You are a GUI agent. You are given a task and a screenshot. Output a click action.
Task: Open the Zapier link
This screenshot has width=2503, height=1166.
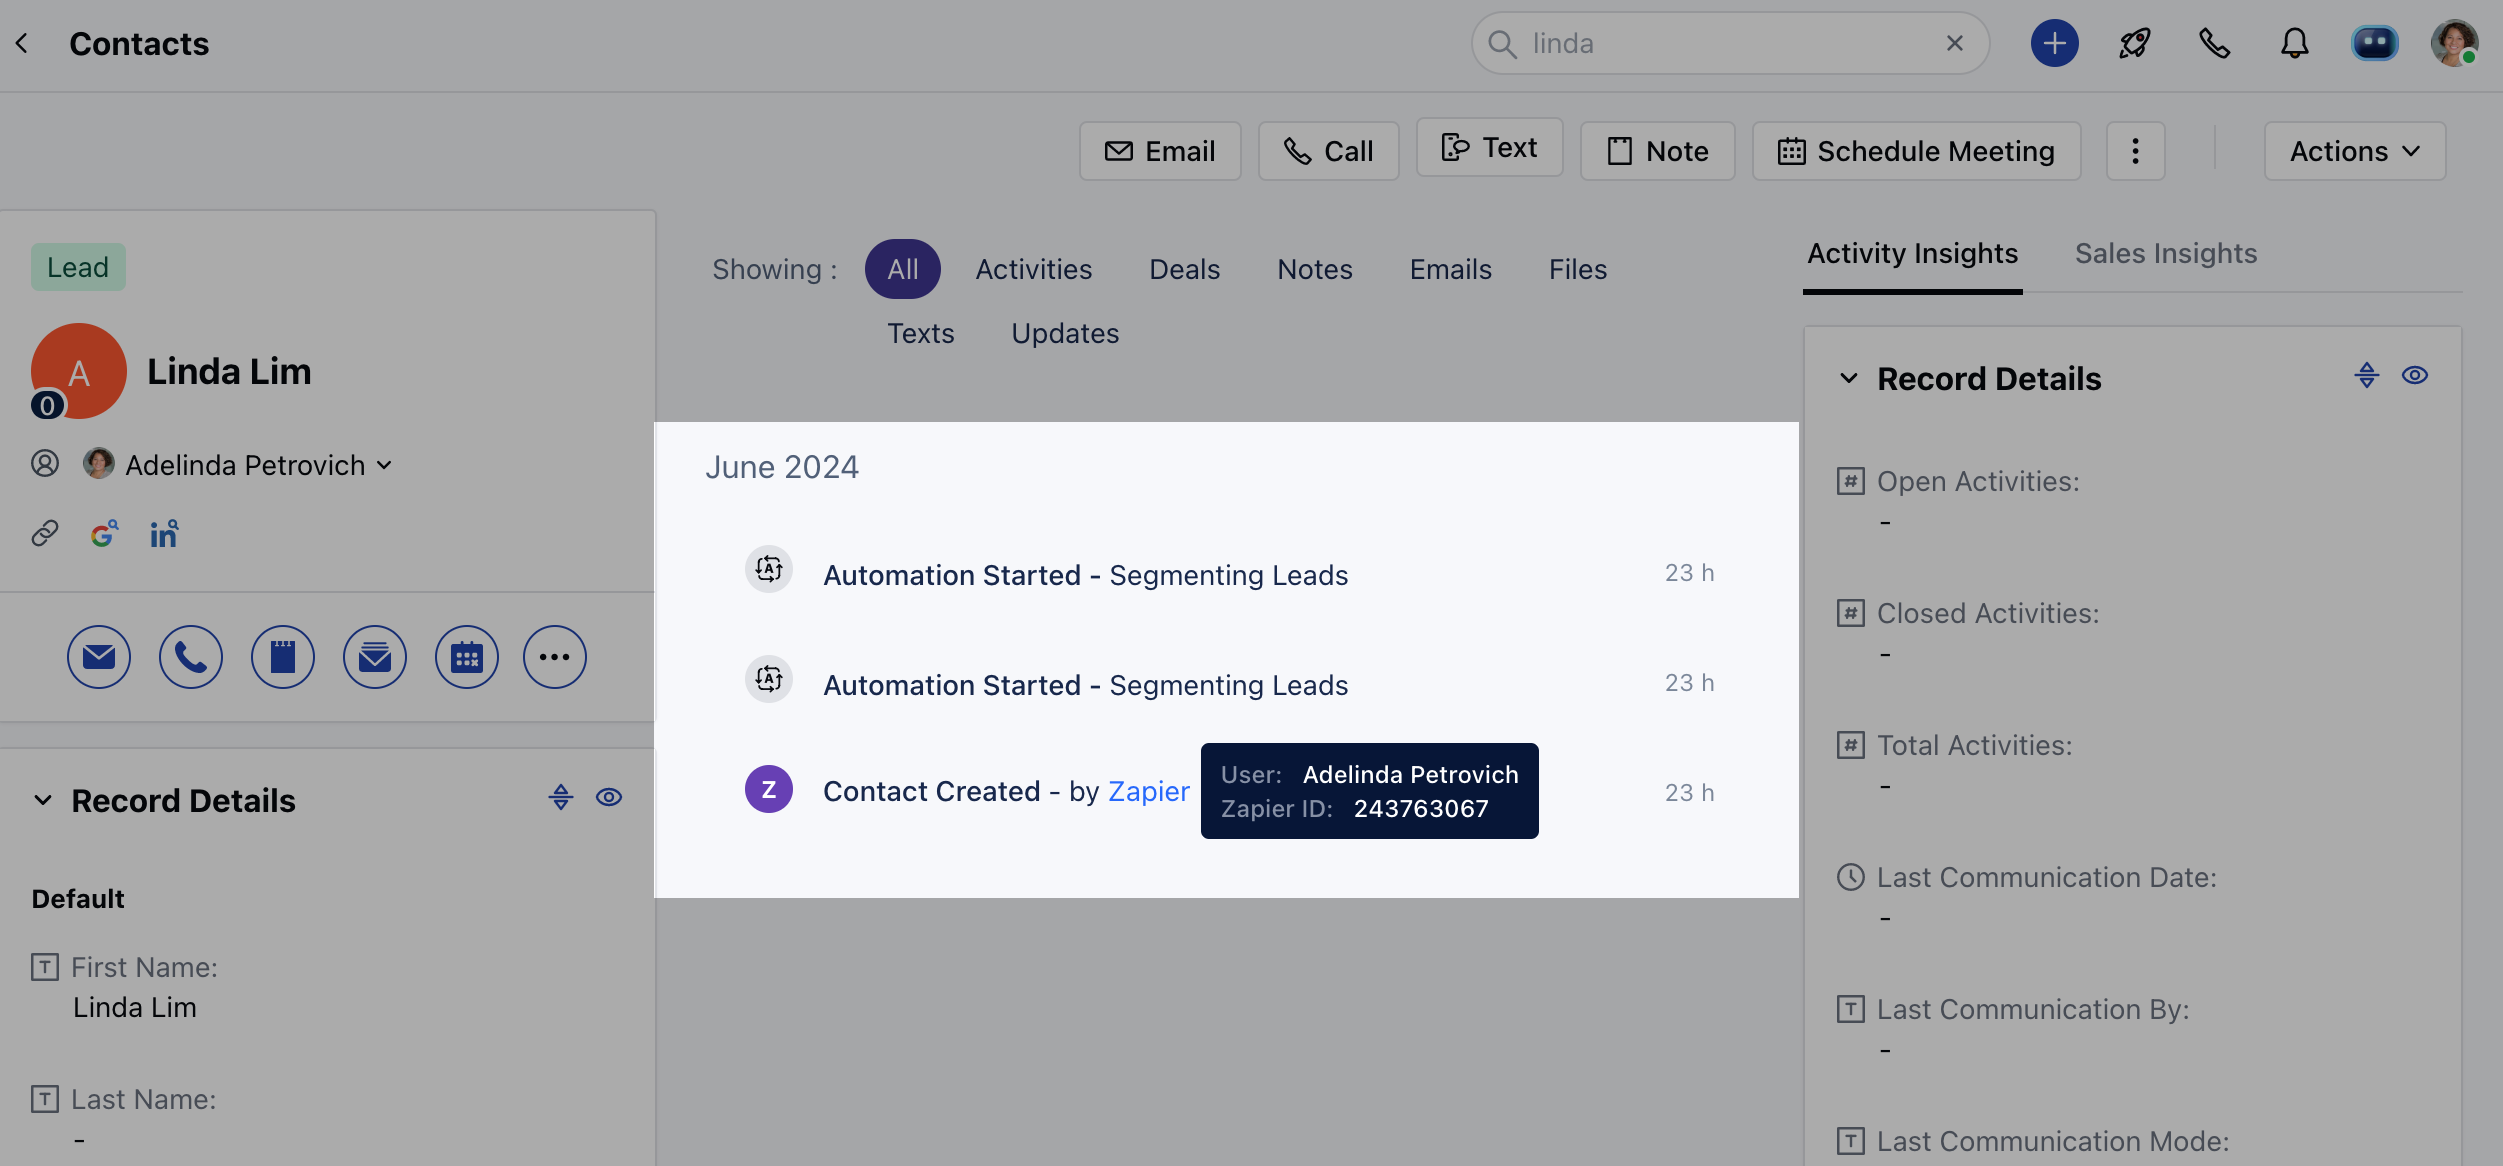click(1149, 791)
